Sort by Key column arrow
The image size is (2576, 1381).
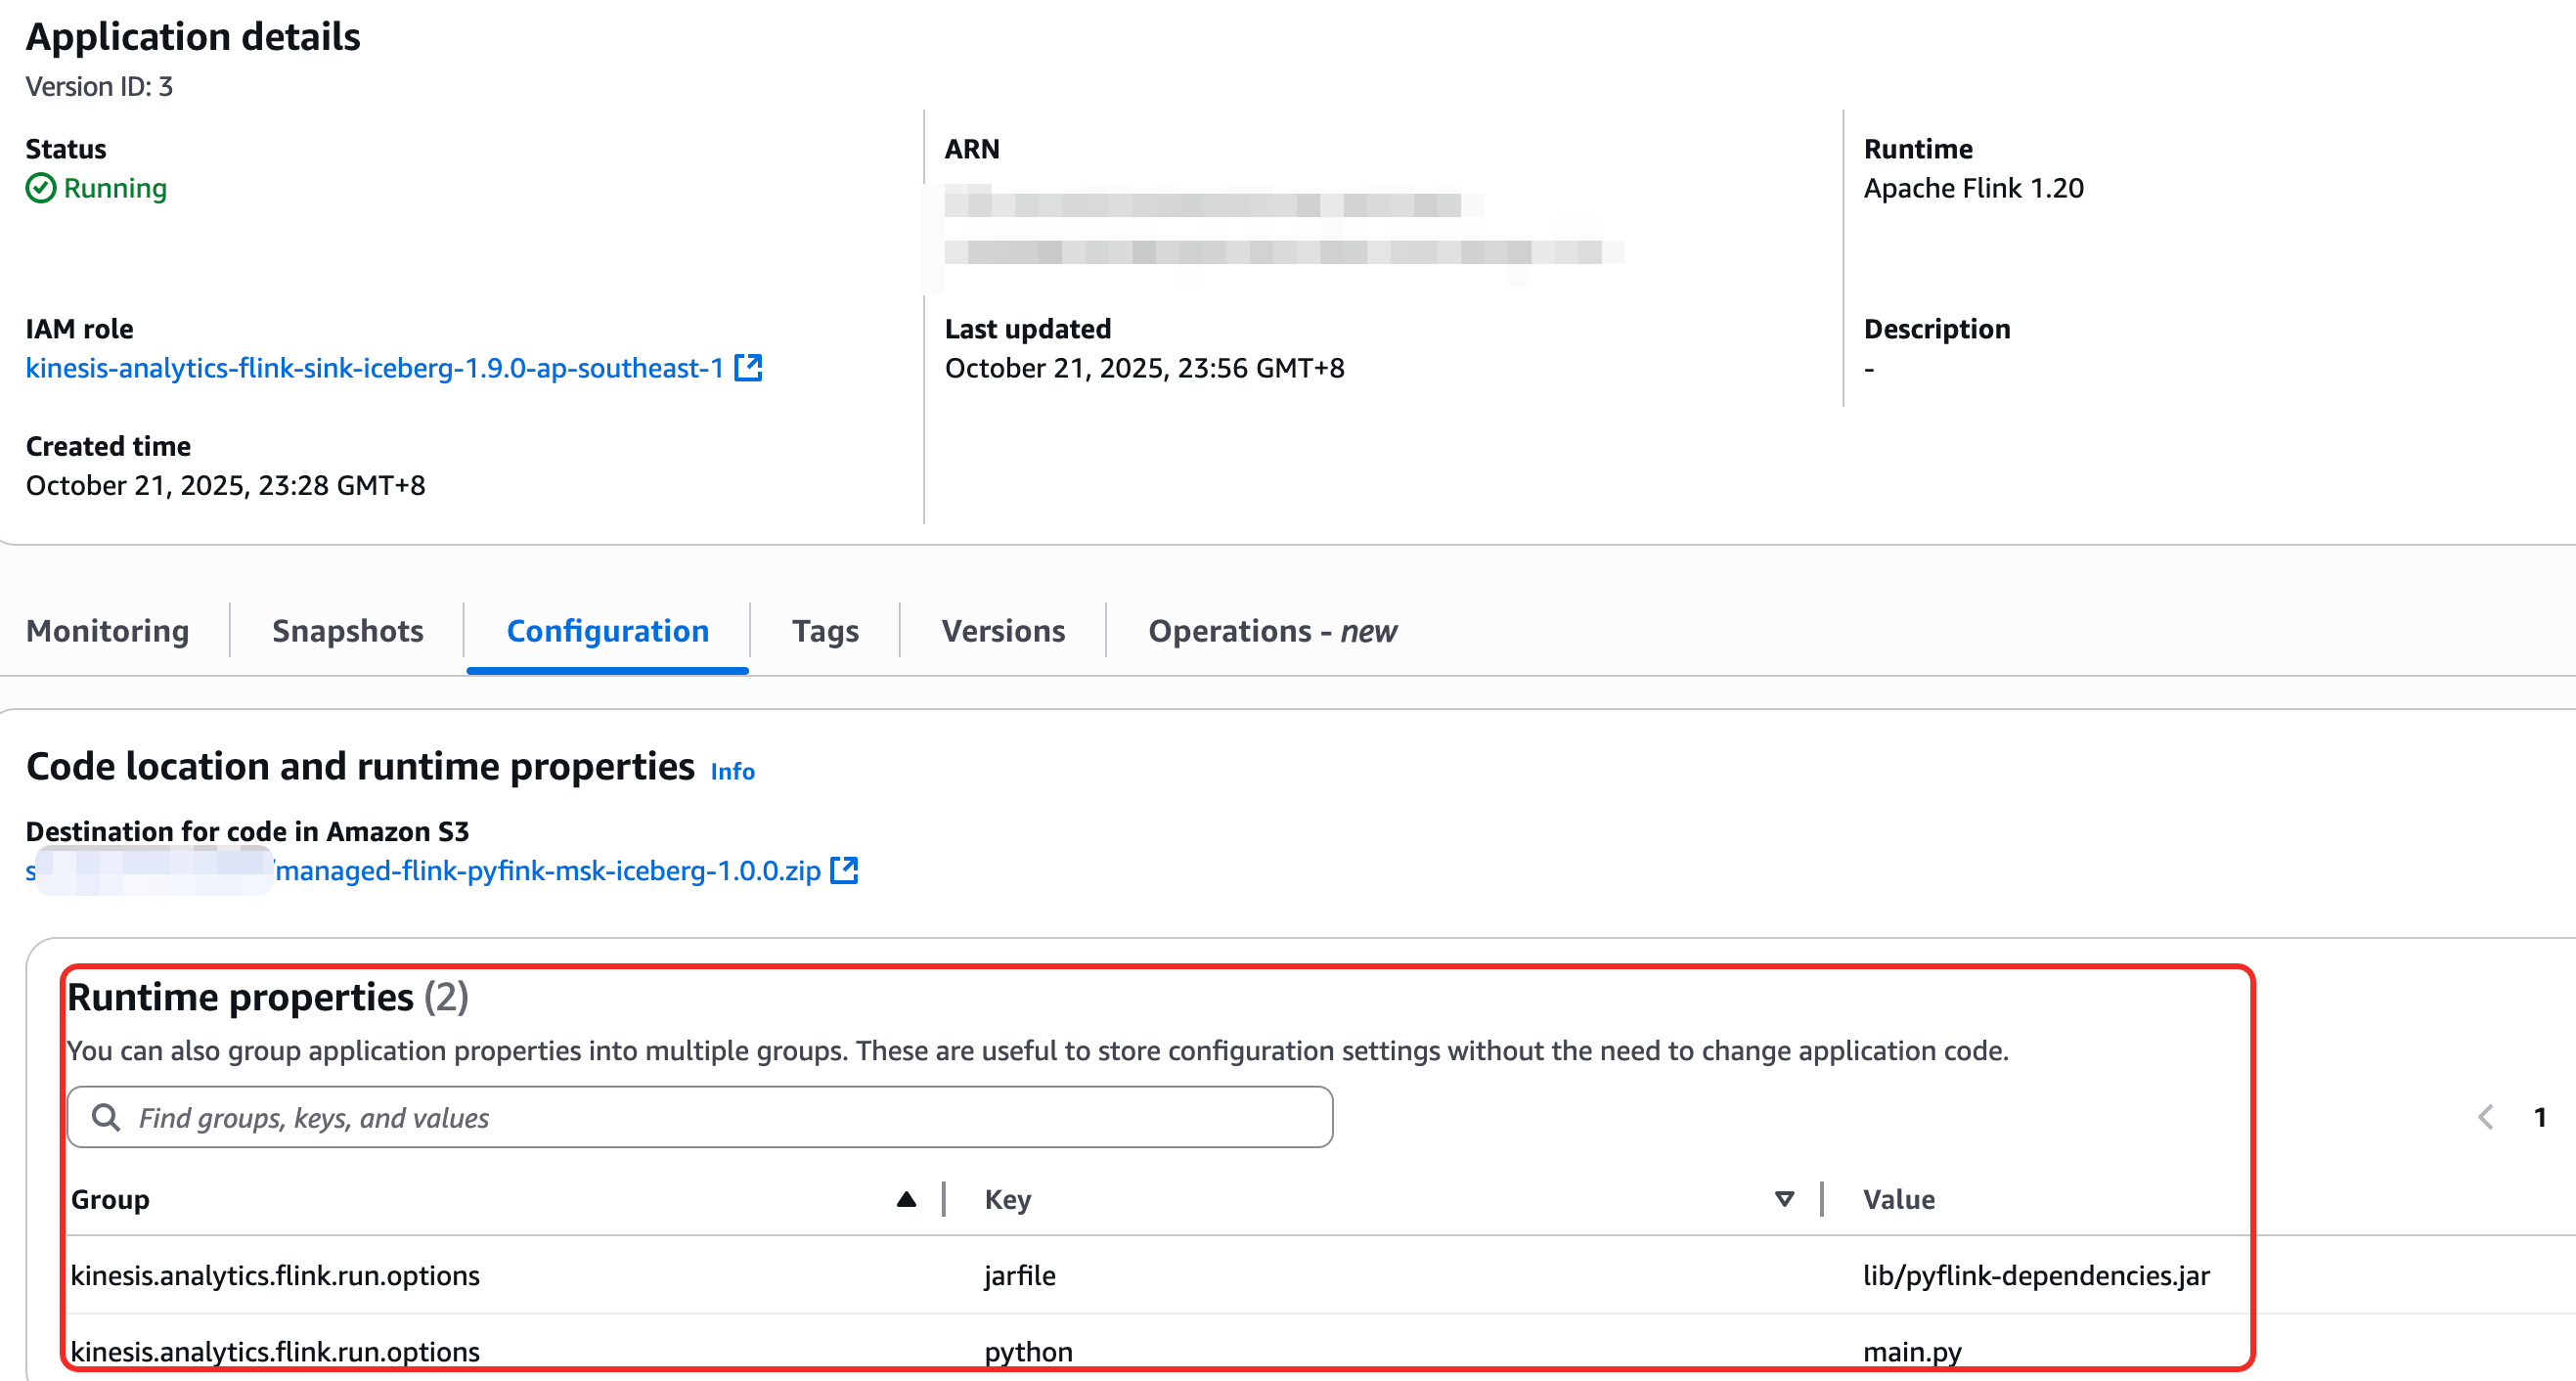[x=1784, y=1199]
